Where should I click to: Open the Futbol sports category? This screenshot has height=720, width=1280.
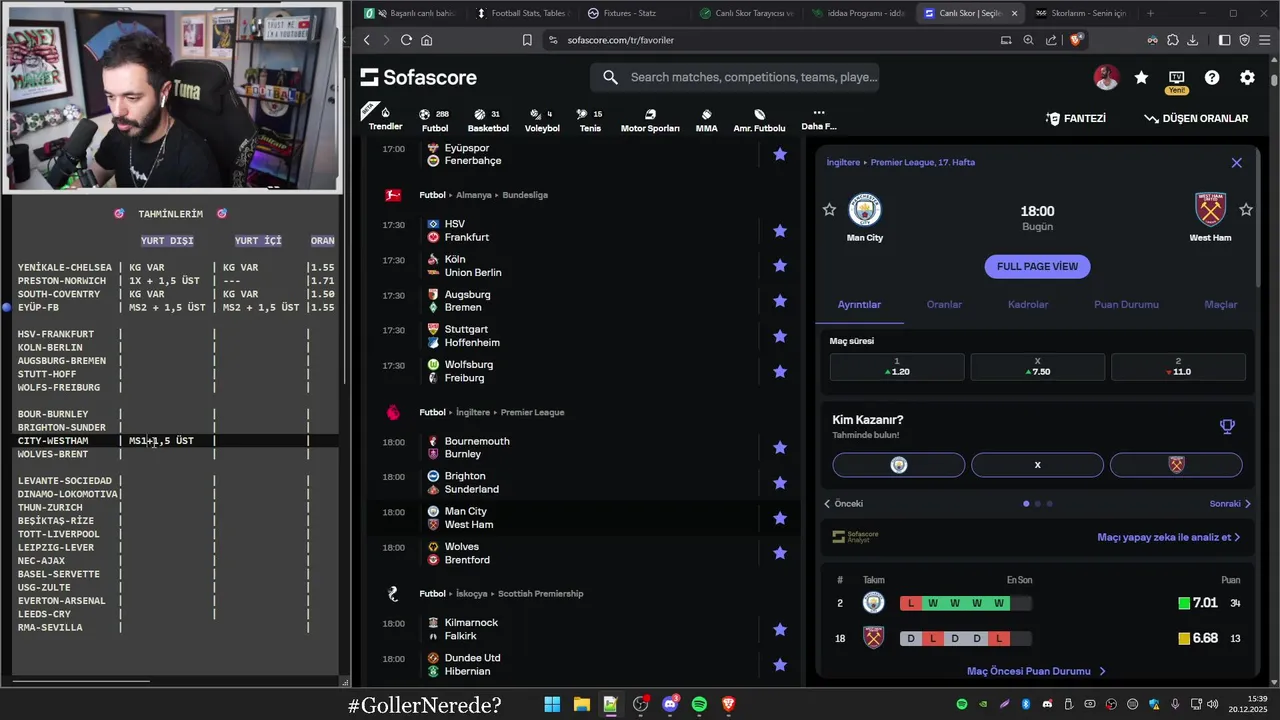(435, 120)
